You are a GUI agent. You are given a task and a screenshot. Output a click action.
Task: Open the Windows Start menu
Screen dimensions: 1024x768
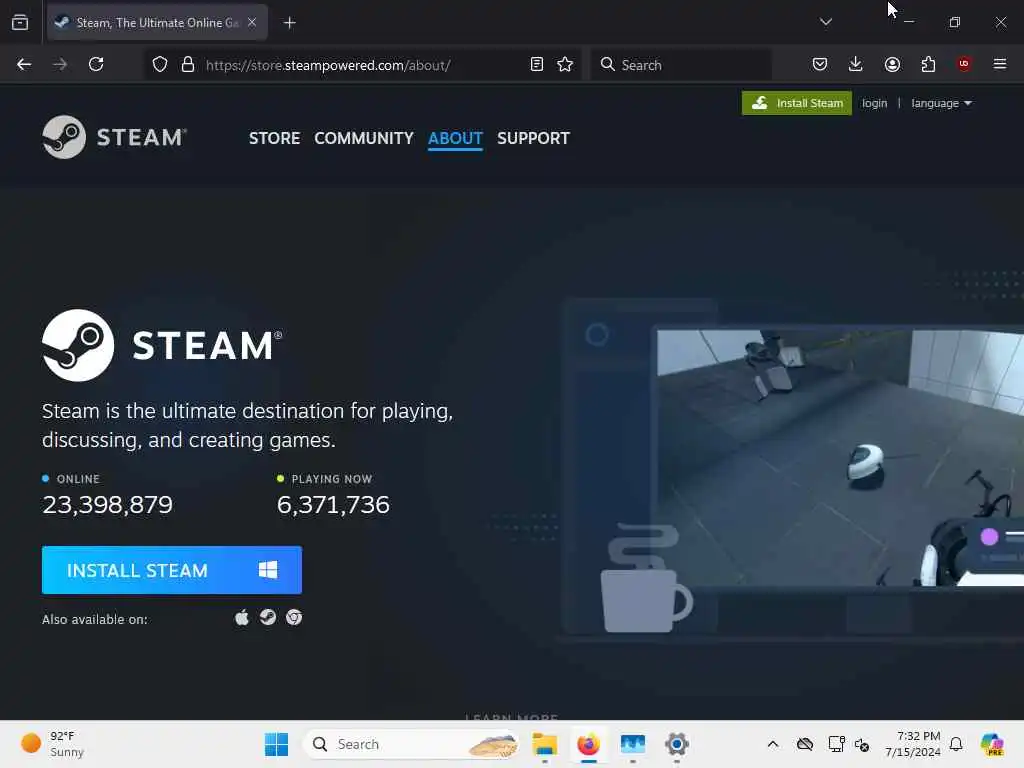[276, 744]
